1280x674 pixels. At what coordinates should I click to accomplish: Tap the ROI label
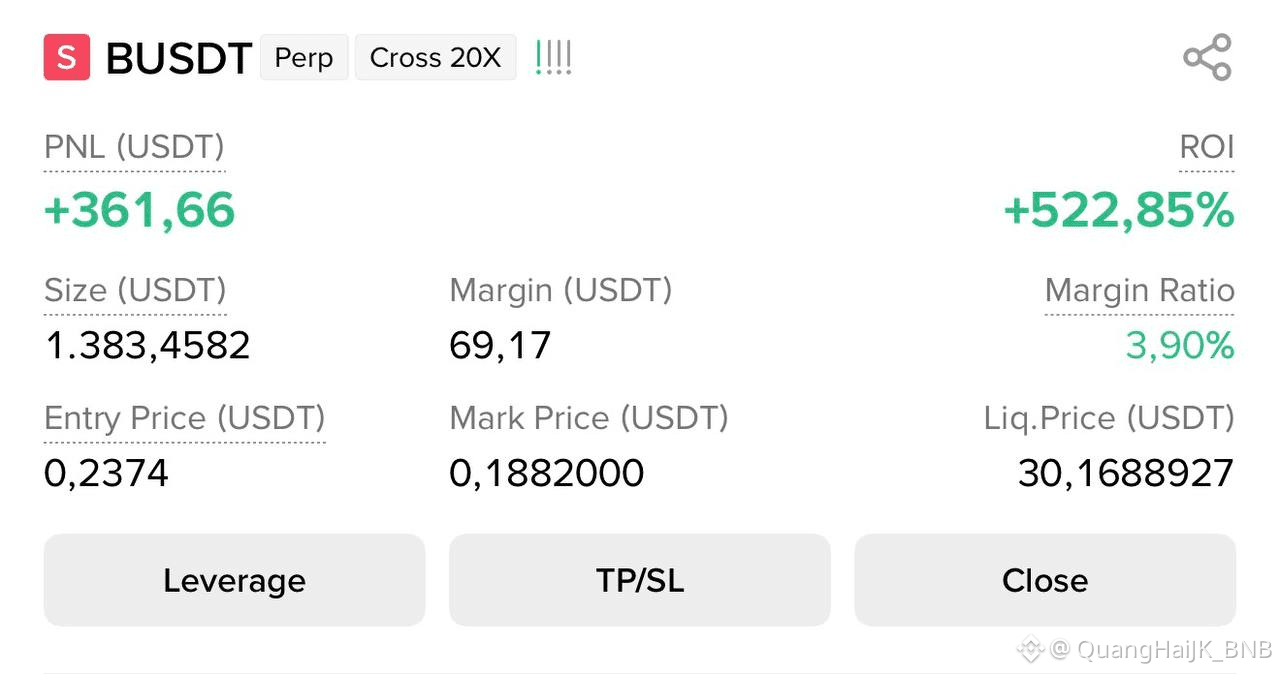pyautogui.click(x=1207, y=147)
